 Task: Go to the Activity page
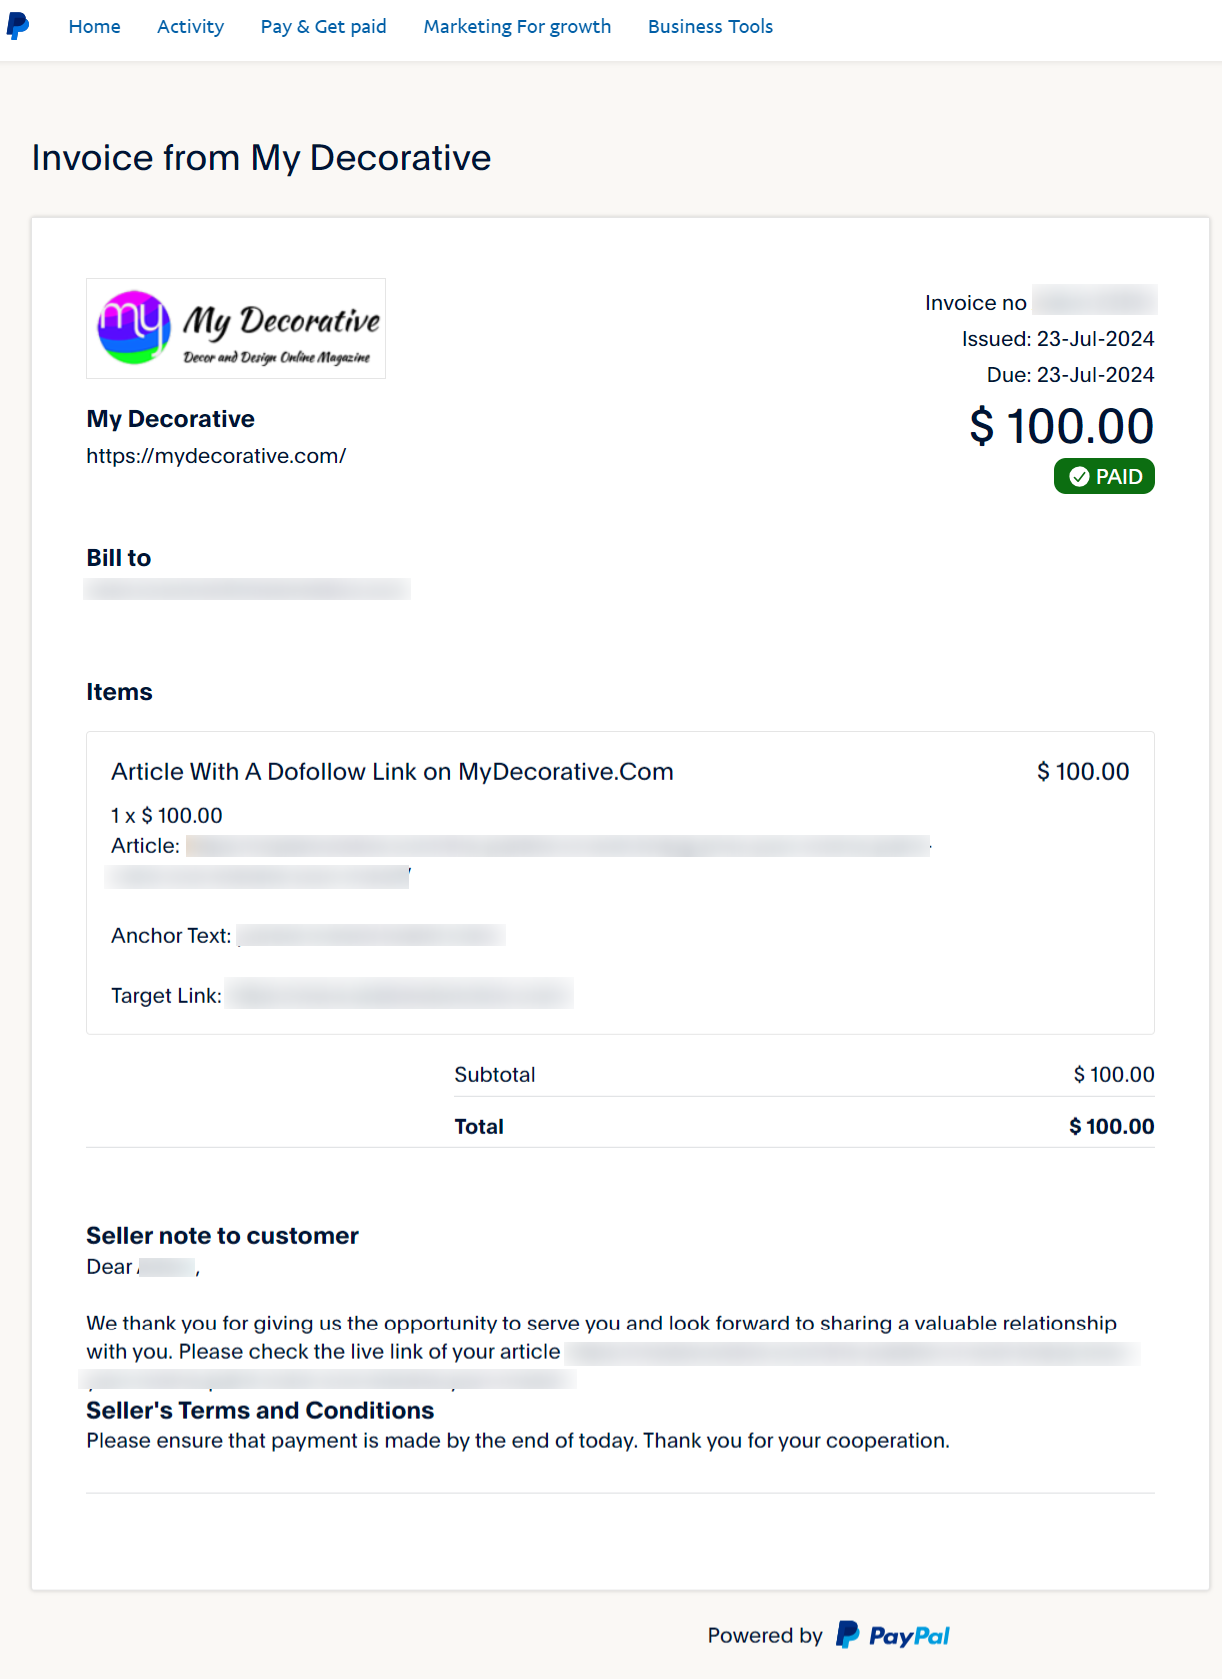pyautogui.click(x=190, y=27)
